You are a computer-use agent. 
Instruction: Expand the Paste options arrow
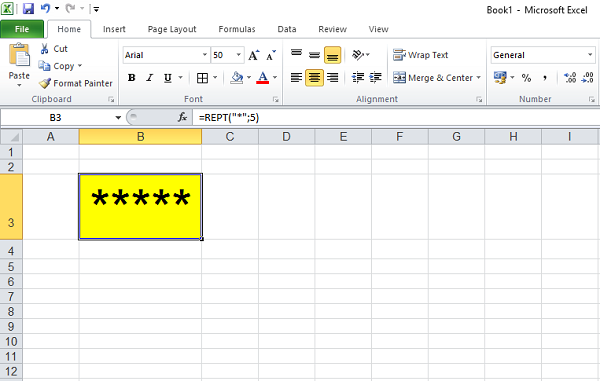click(x=19, y=85)
